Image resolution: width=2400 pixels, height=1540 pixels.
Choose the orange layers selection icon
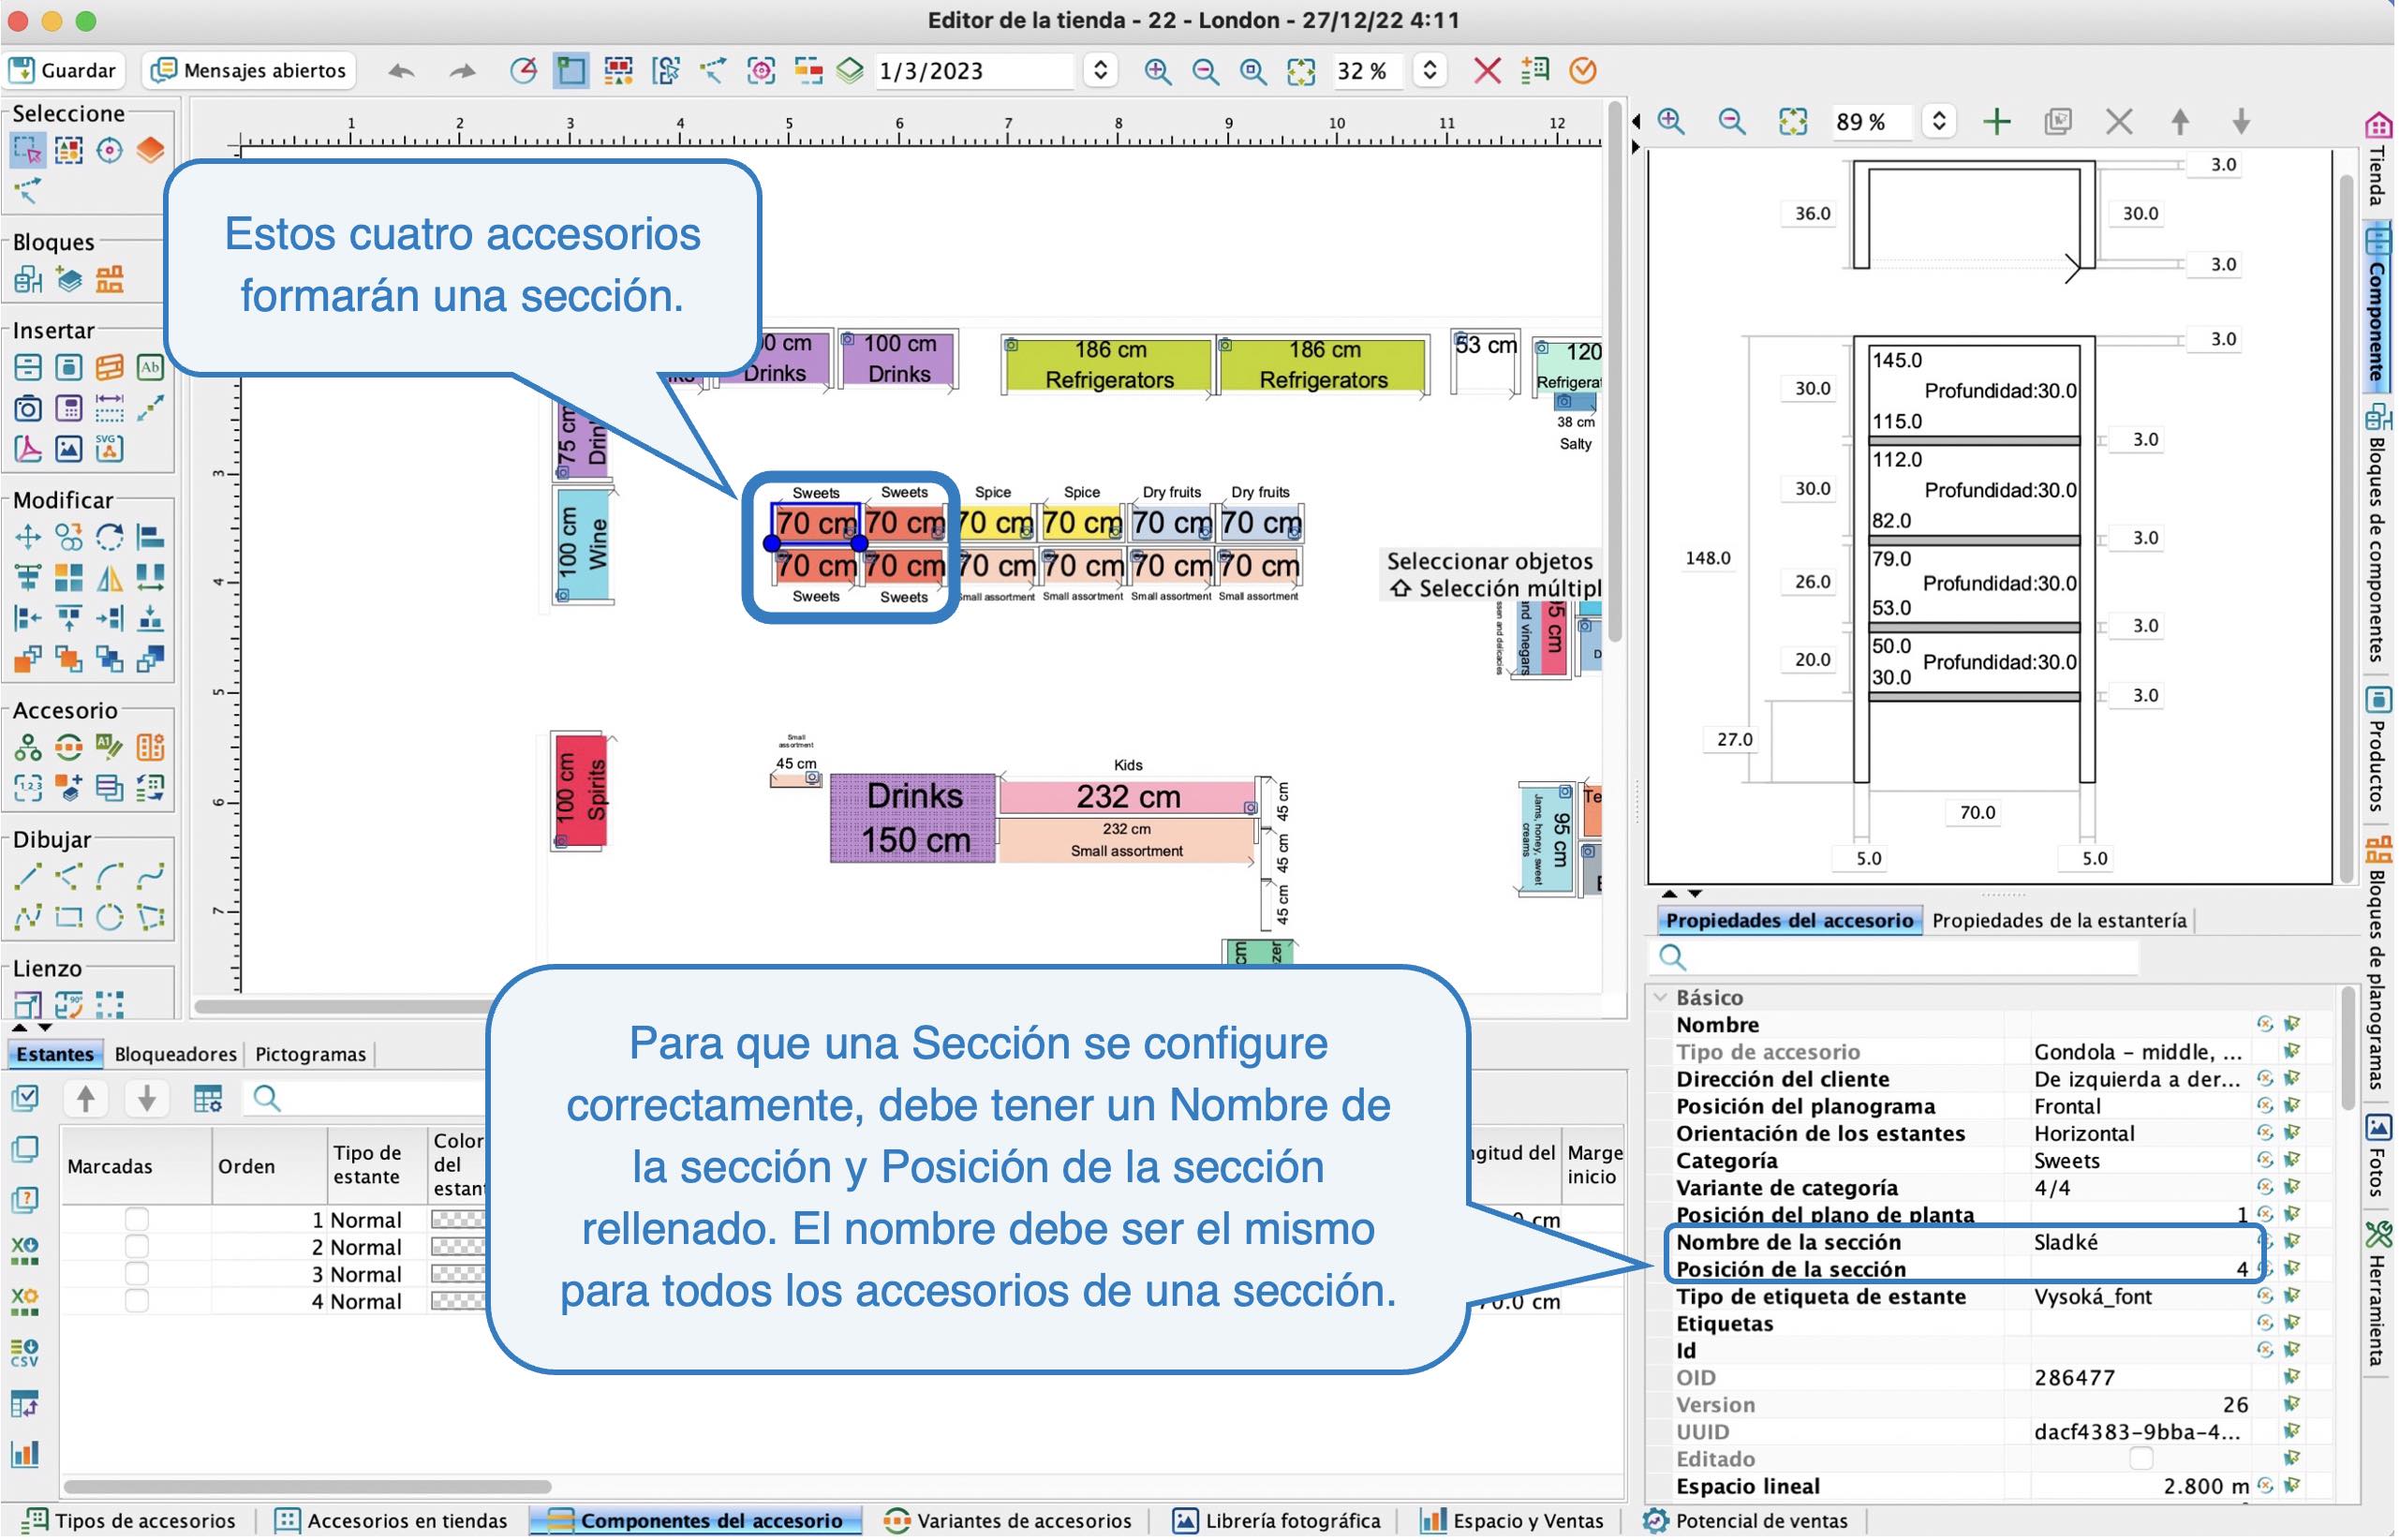coord(150,151)
